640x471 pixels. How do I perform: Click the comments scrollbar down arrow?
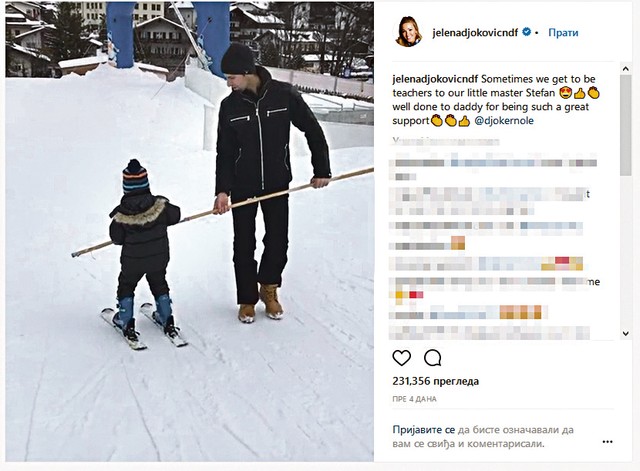pos(625,333)
